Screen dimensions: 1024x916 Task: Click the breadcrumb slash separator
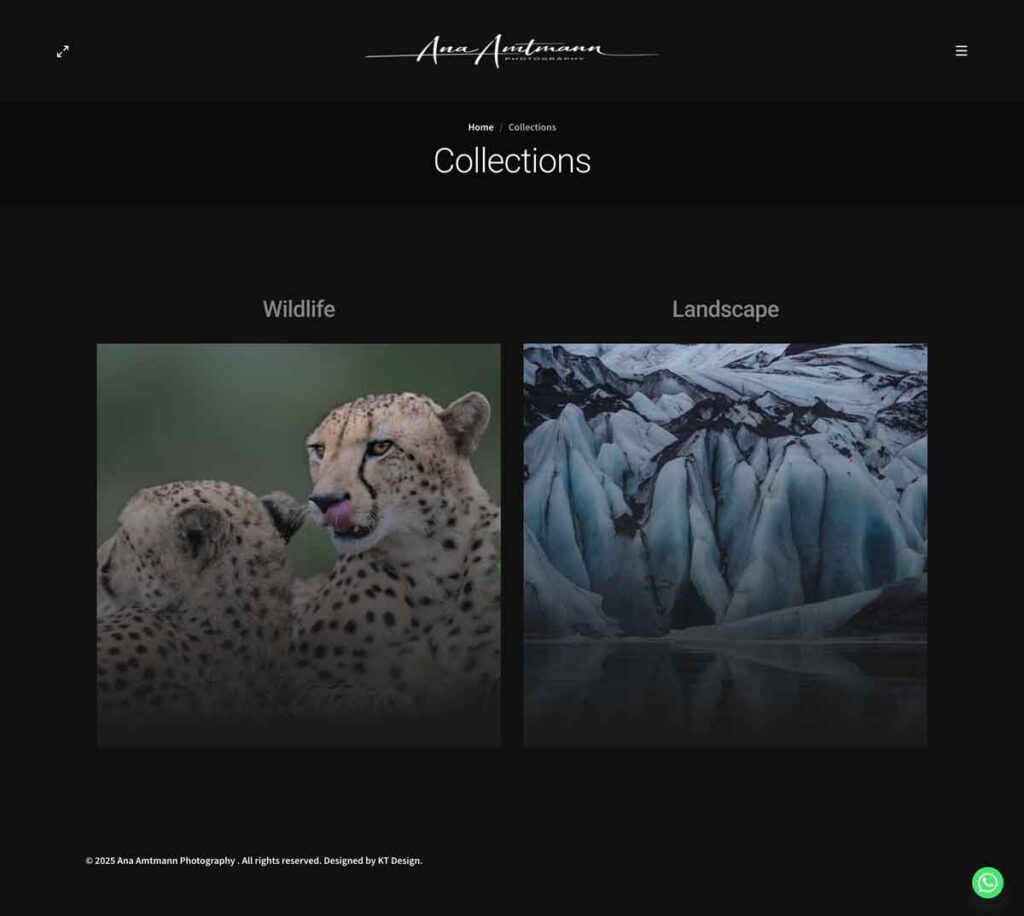coord(501,128)
